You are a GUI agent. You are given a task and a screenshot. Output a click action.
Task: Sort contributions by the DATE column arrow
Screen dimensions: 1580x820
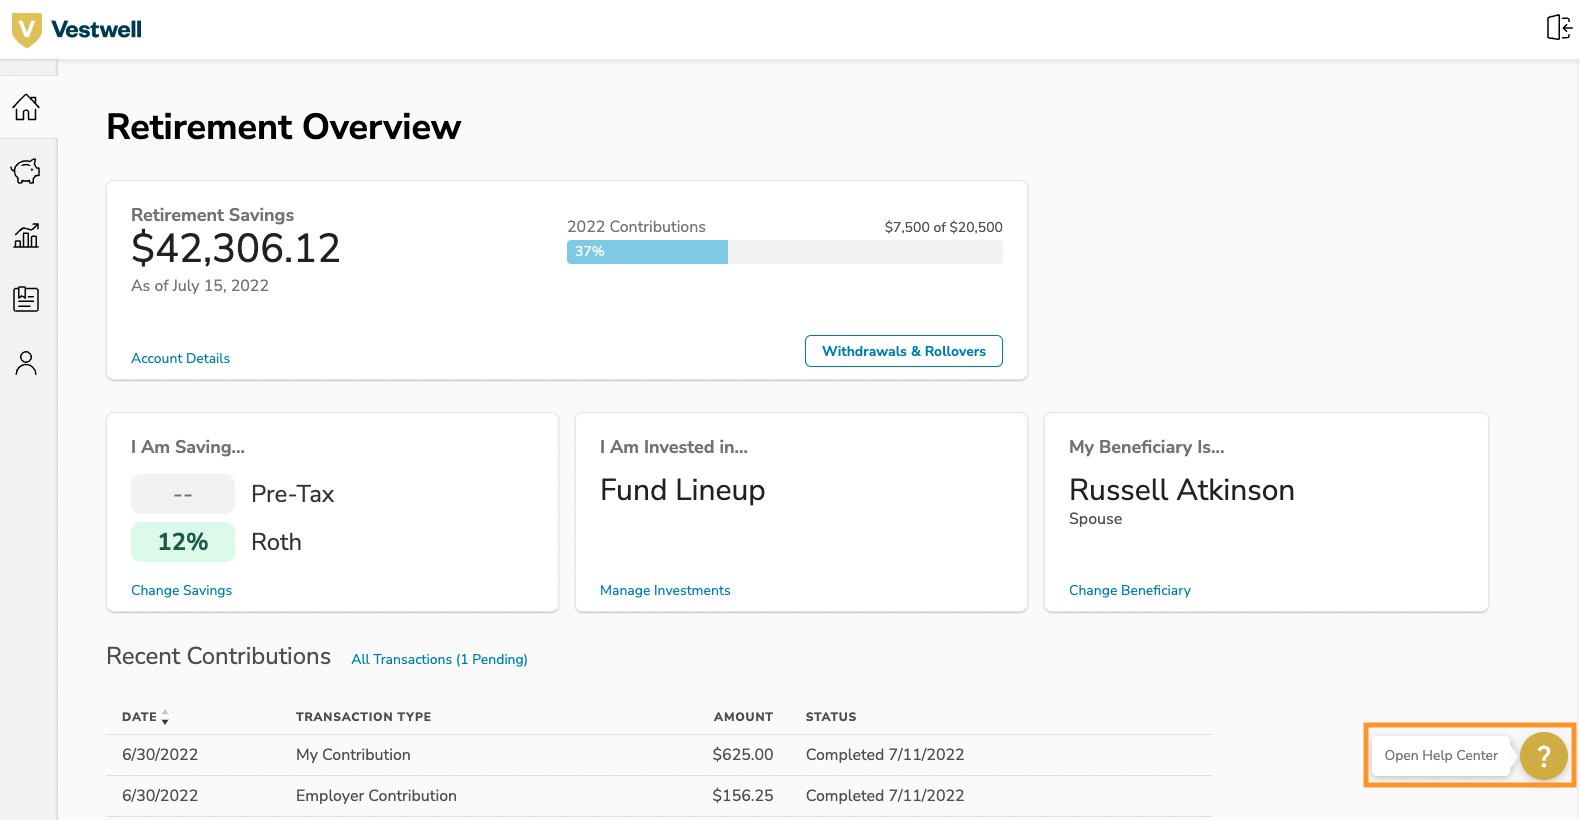pos(165,717)
